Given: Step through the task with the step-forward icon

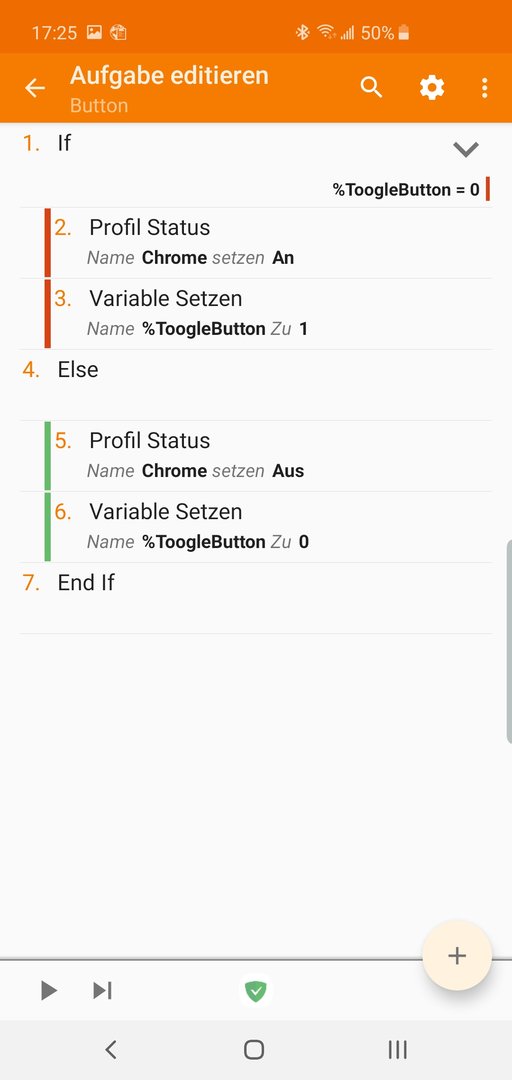Looking at the screenshot, I should (102, 990).
